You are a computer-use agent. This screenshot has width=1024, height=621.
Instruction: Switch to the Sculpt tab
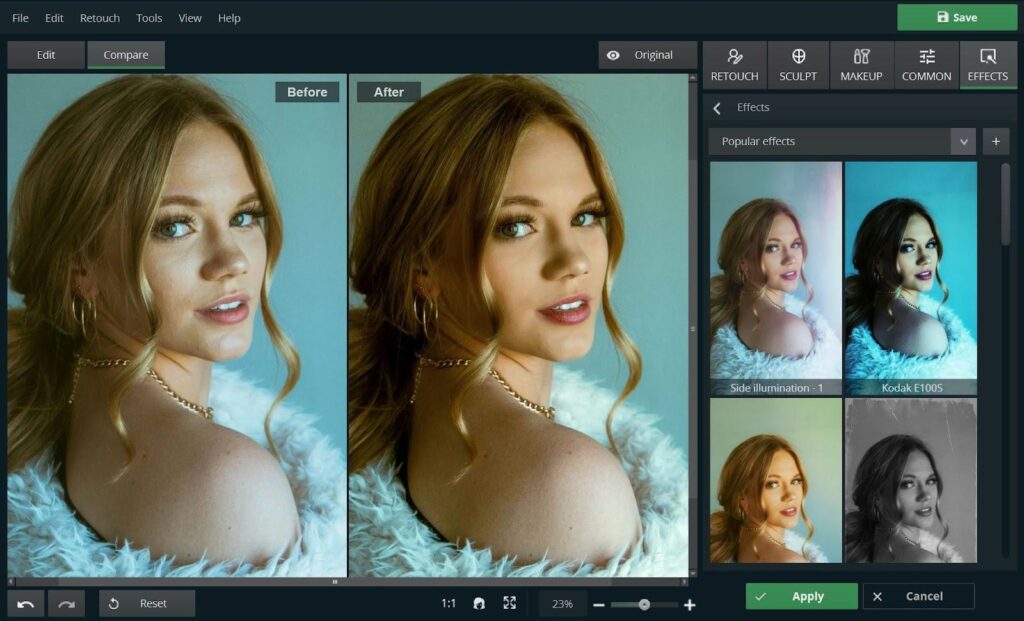click(798, 65)
